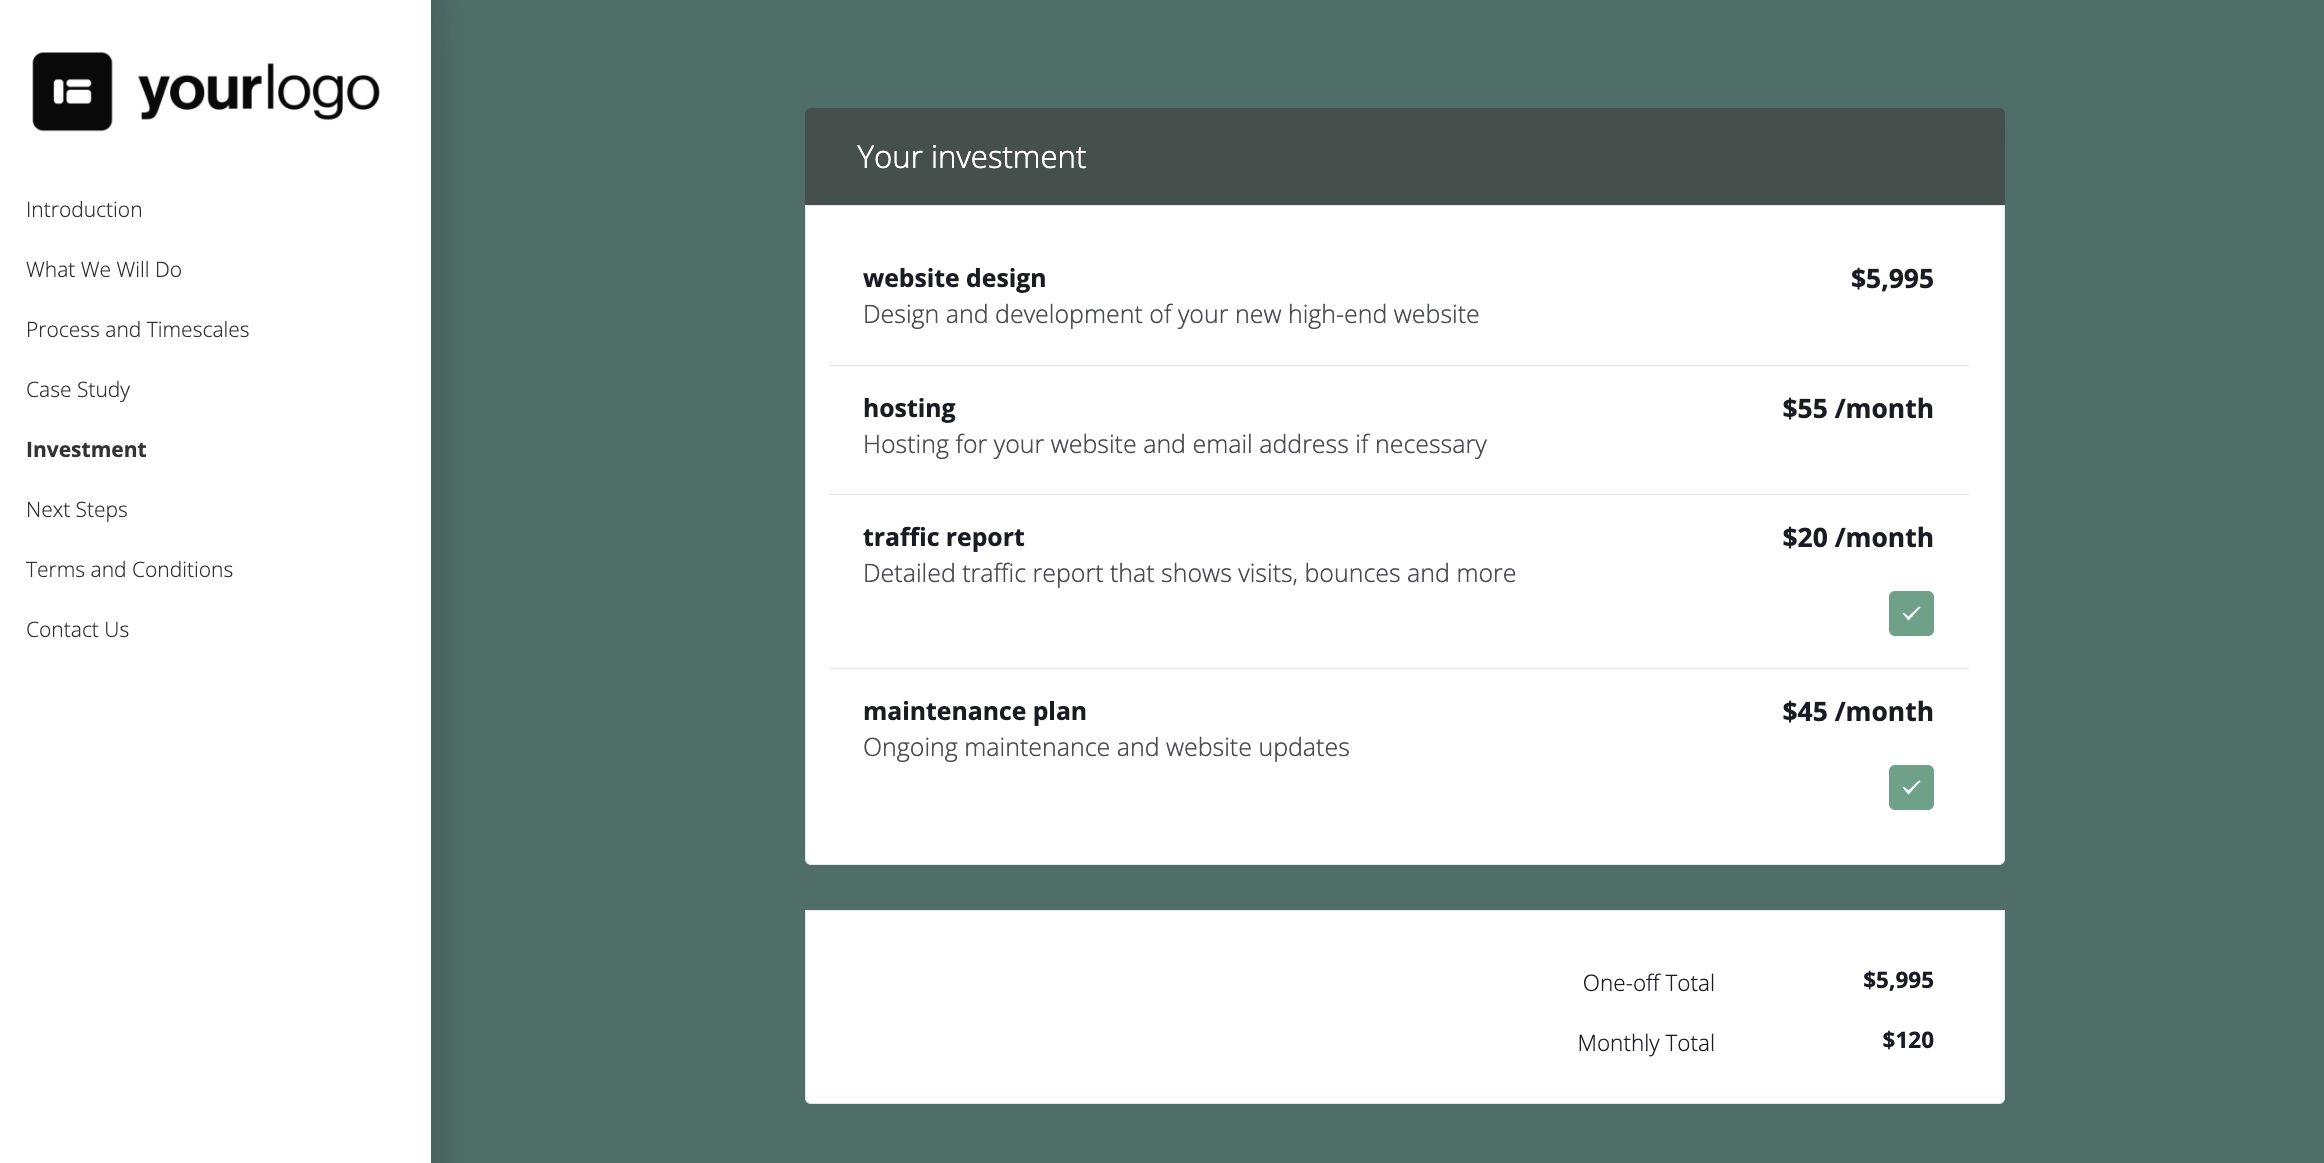Click the yourlogo wordmark text
This screenshot has width=2324, height=1163.
(x=259, y=91)
